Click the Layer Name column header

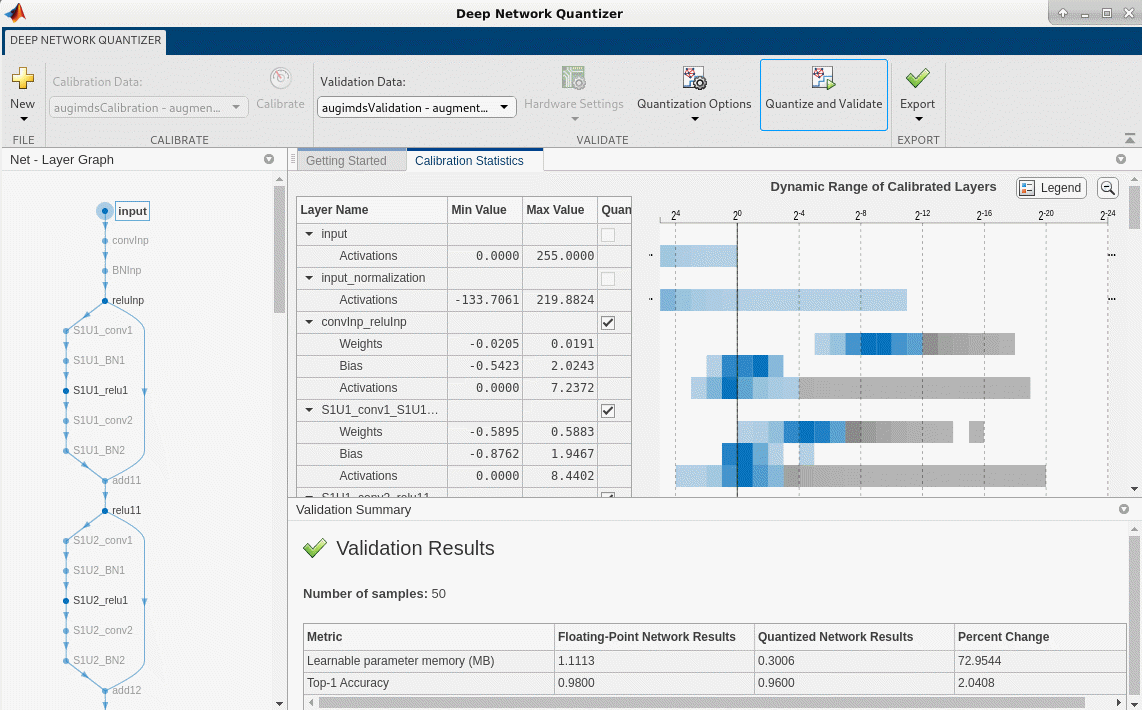pyautogui.click(x=372, y=210)
